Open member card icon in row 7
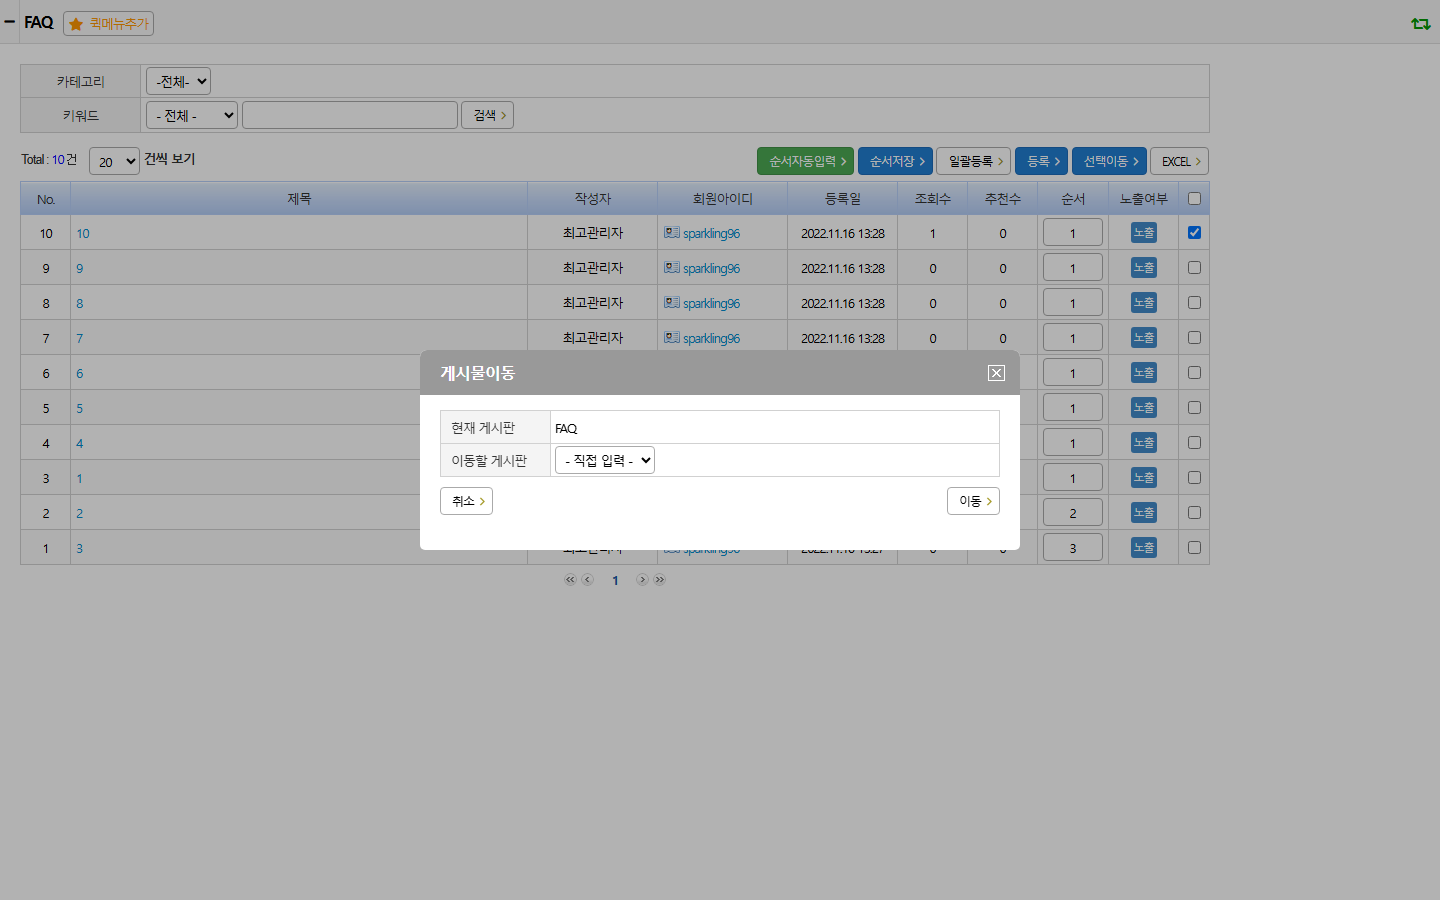The width and height of the screenshot is (1440, 900). 672,337
